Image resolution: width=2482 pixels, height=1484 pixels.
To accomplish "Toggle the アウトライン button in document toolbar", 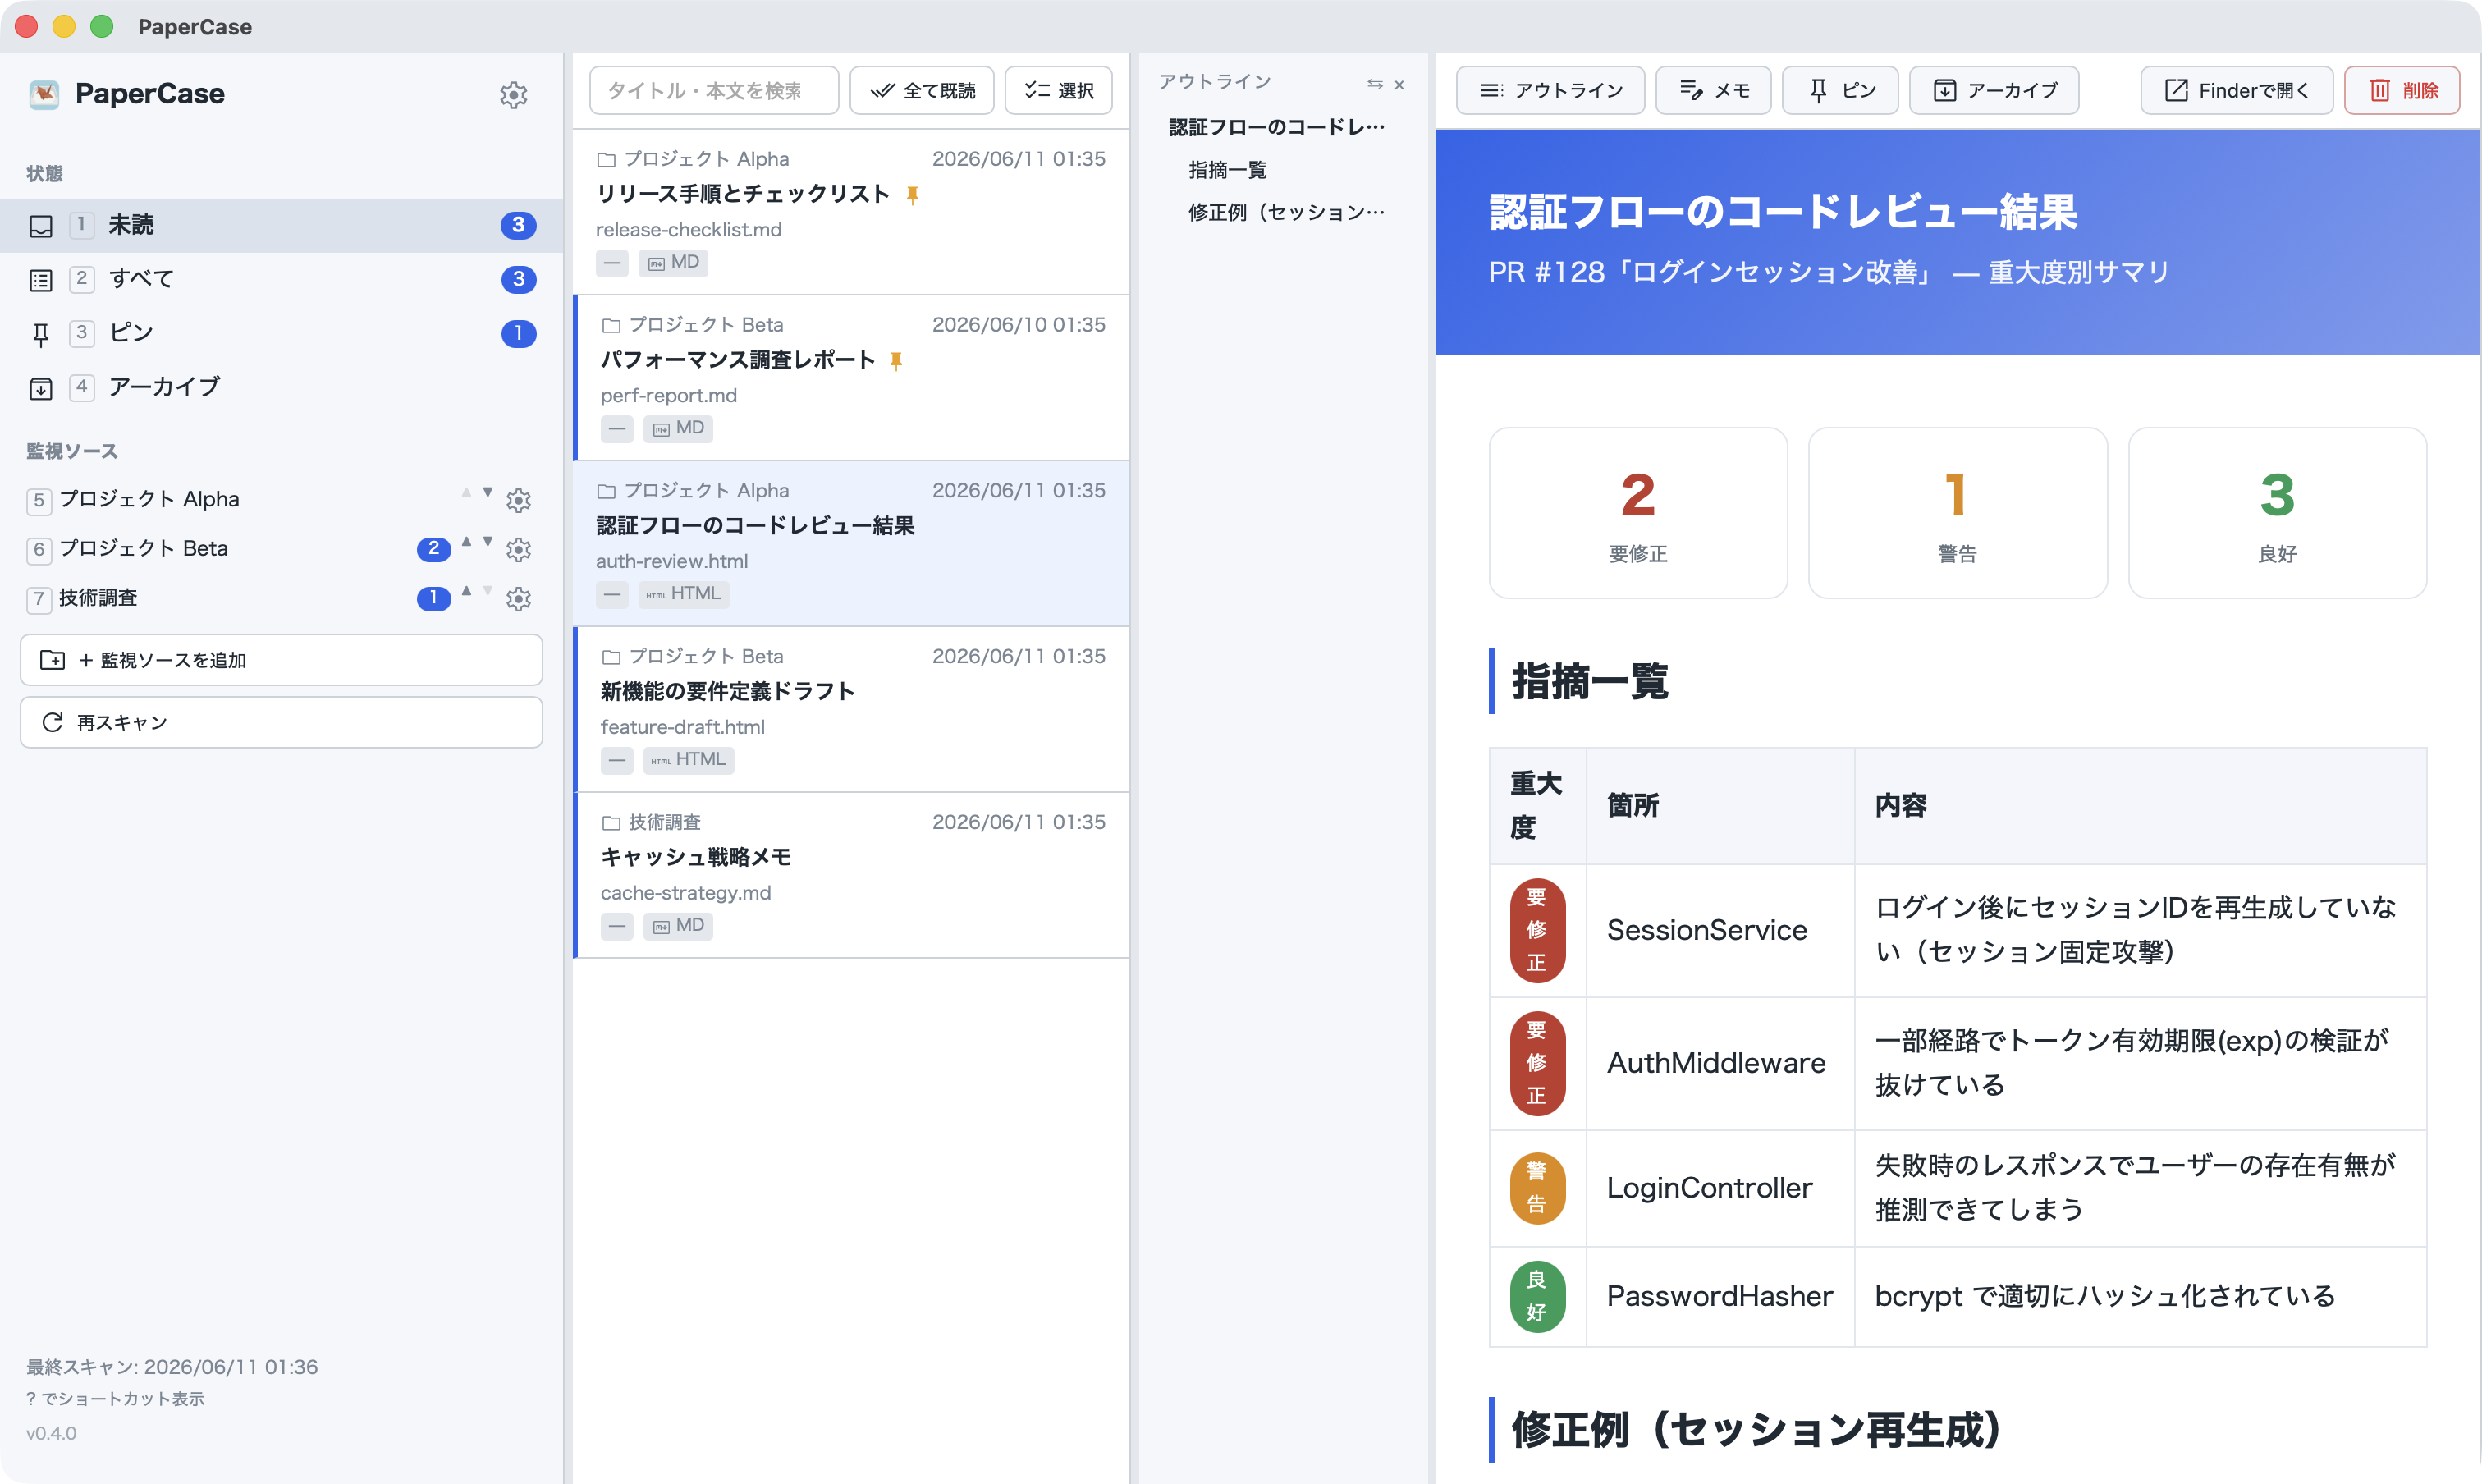I will coord(1550,90).
